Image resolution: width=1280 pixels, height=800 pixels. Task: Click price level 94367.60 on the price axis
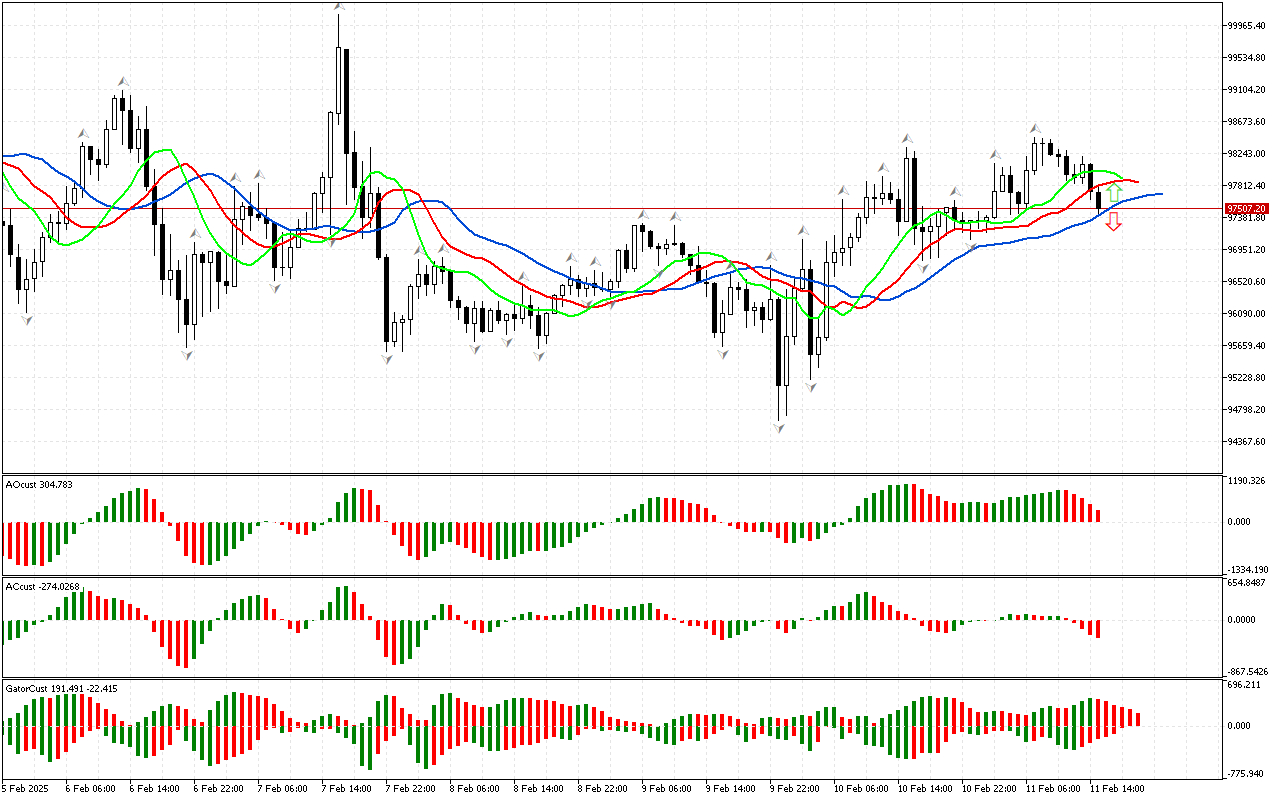pos(1246,442)
